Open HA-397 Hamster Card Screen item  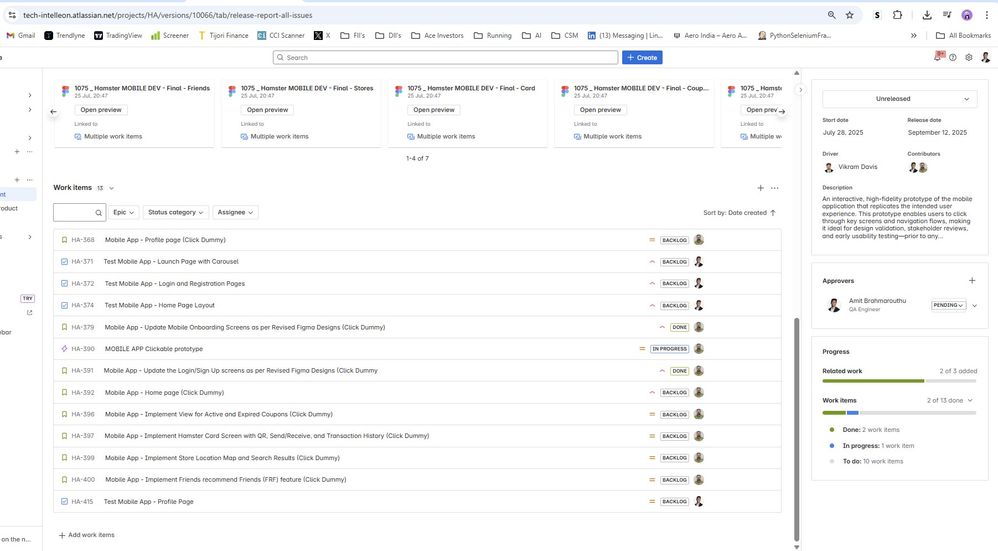[x=417, y=436]
